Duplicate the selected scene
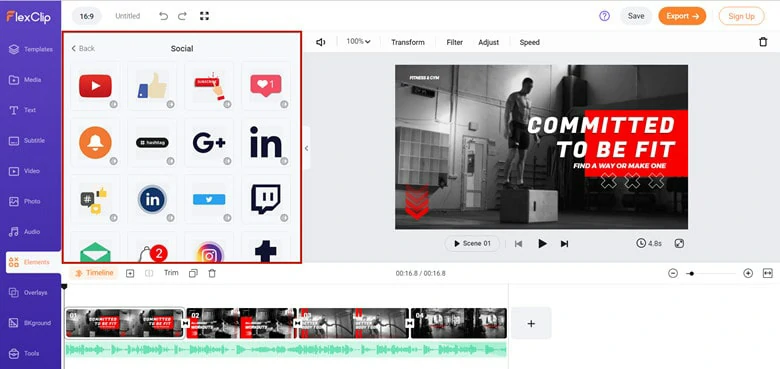 pyautogui.click(x=194, y=273)
